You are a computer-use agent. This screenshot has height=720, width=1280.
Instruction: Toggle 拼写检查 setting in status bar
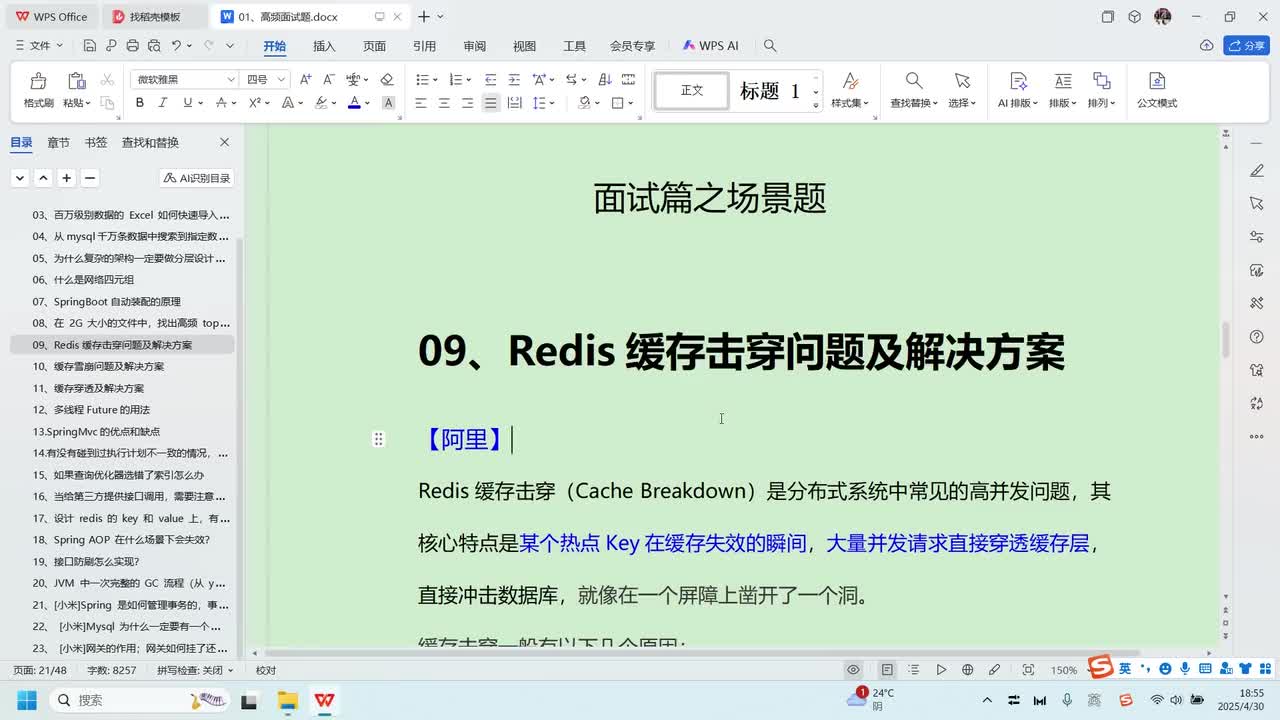195,670
